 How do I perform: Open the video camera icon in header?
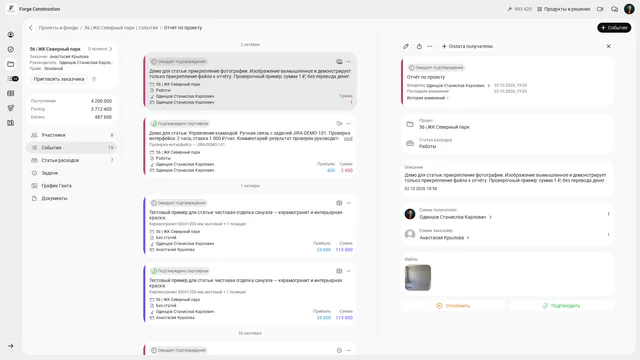[600, 9]
